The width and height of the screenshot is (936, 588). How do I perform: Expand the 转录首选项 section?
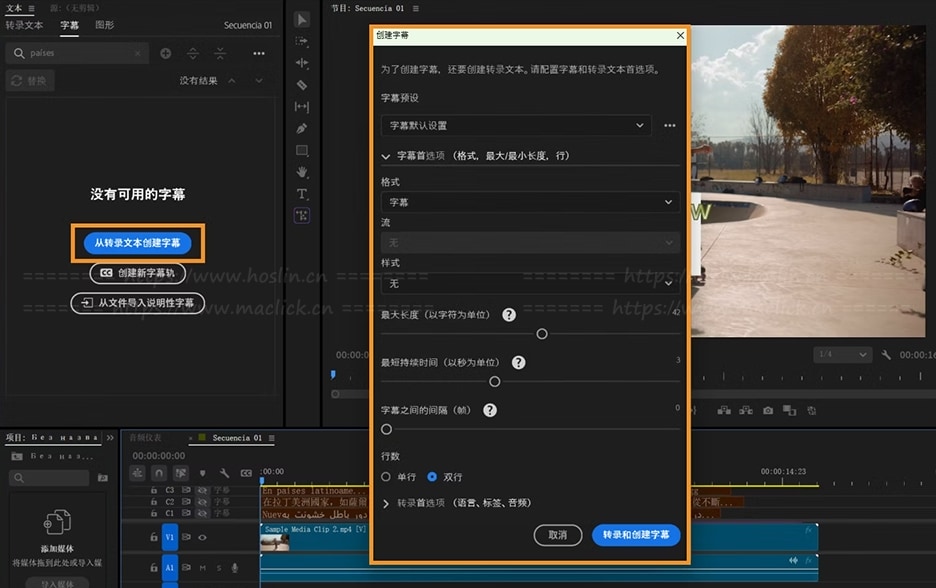pos(386,503)
